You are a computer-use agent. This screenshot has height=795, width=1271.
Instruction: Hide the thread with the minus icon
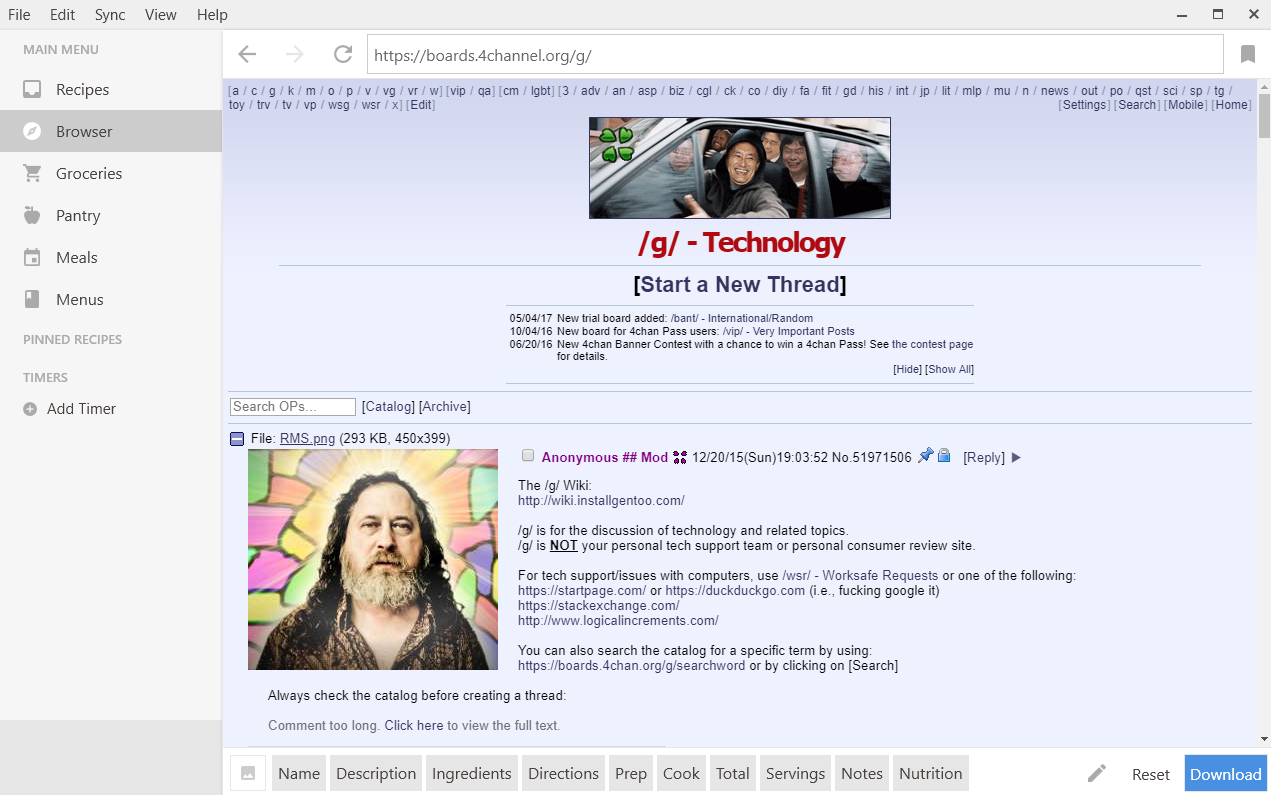pos(237,439)
